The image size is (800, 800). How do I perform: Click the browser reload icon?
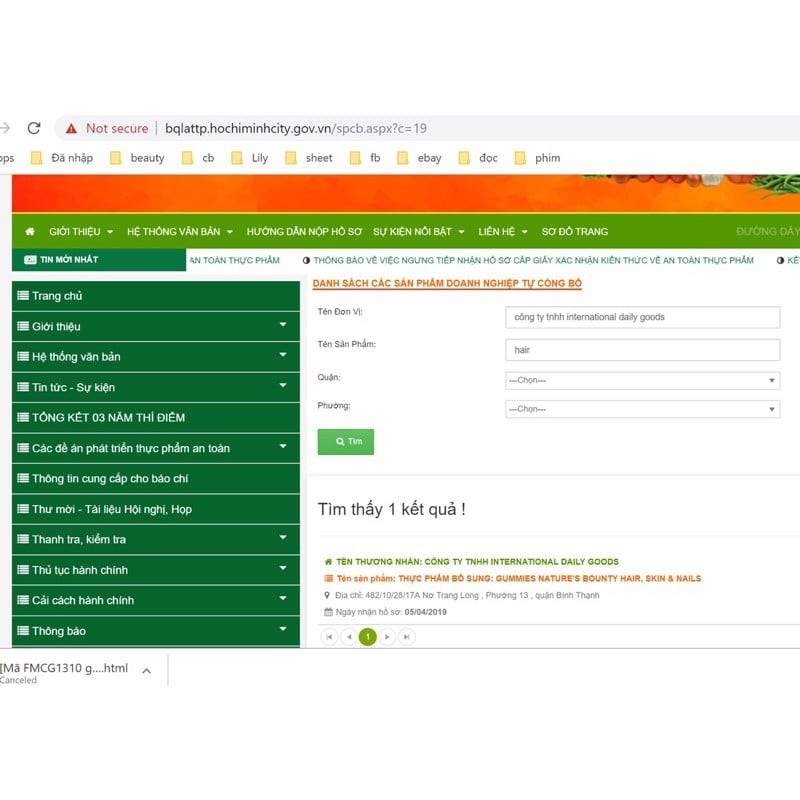point(34,128)
